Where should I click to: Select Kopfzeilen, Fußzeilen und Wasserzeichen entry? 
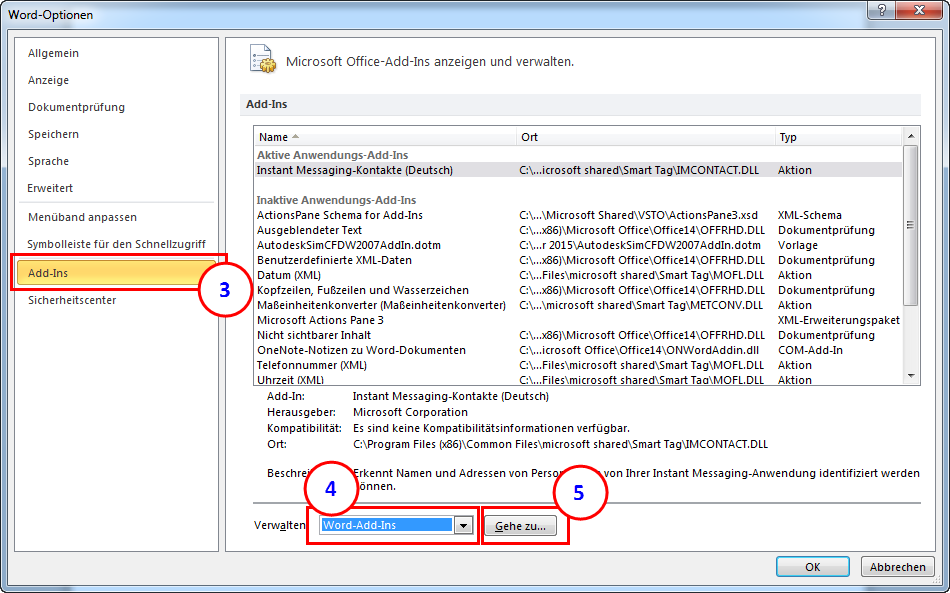click(578, 290)
